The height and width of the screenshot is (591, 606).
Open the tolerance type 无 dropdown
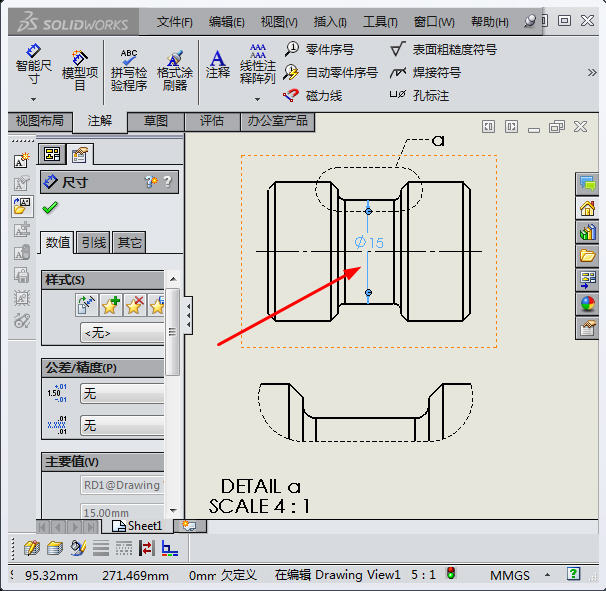pos(122,394)
